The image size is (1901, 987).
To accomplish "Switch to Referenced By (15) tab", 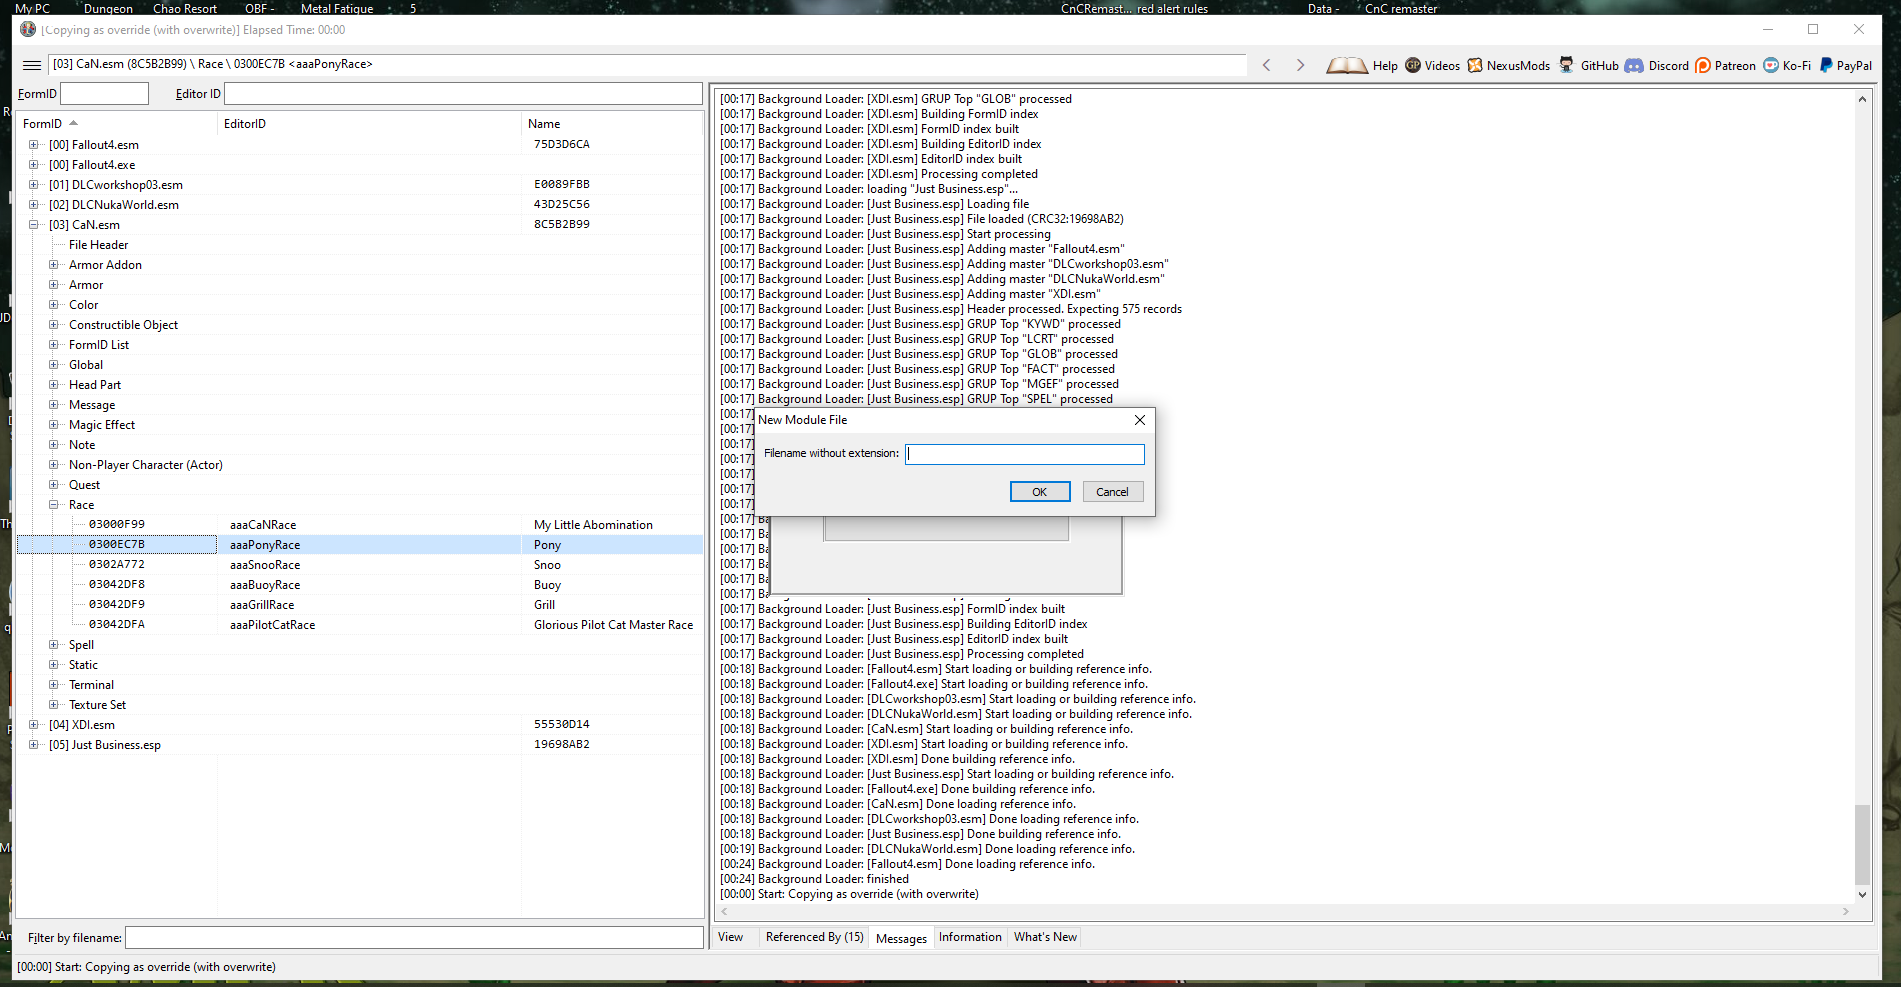I will [x=814, y=937].
